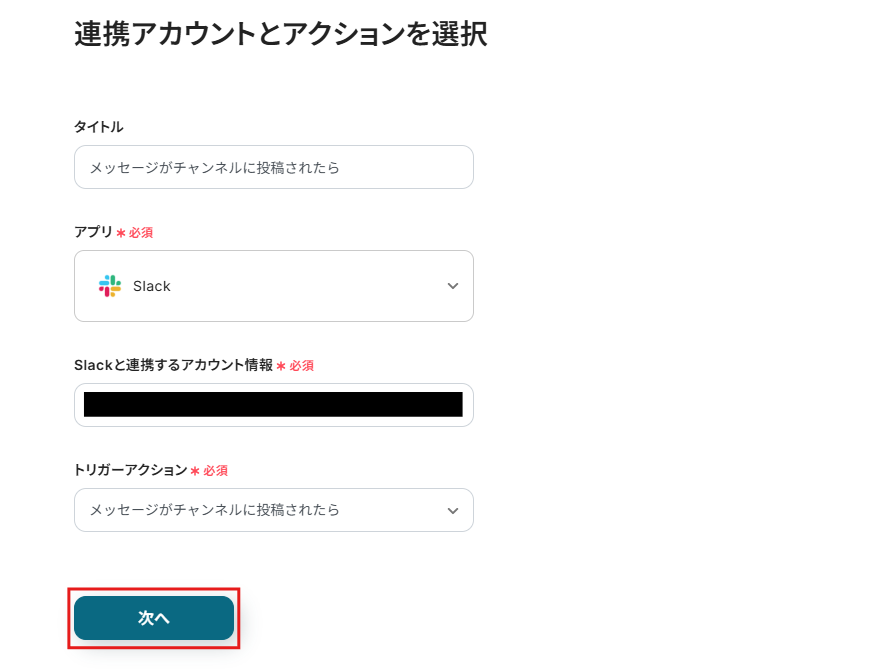Expand the トリガーアクション dropdown chevron
The width and height of the screenshot is (892, 672).
(453, 510)
